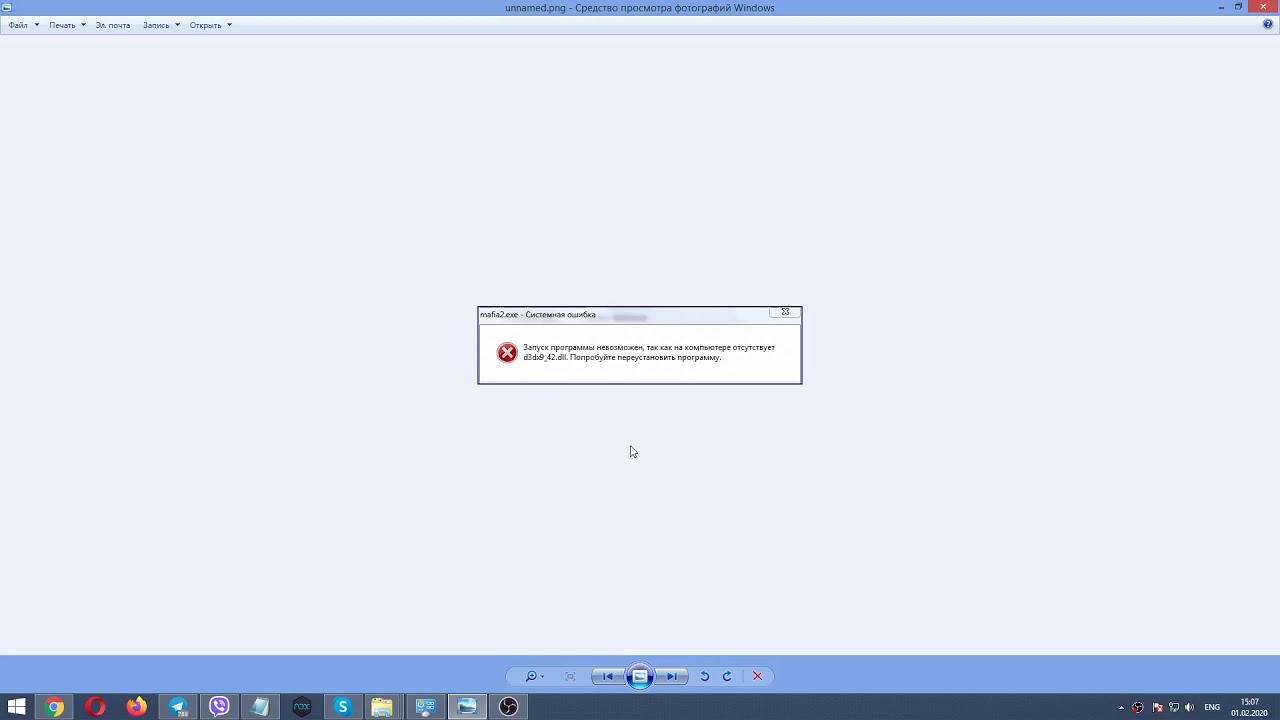Rotate image clockwise

pos(727,677)
